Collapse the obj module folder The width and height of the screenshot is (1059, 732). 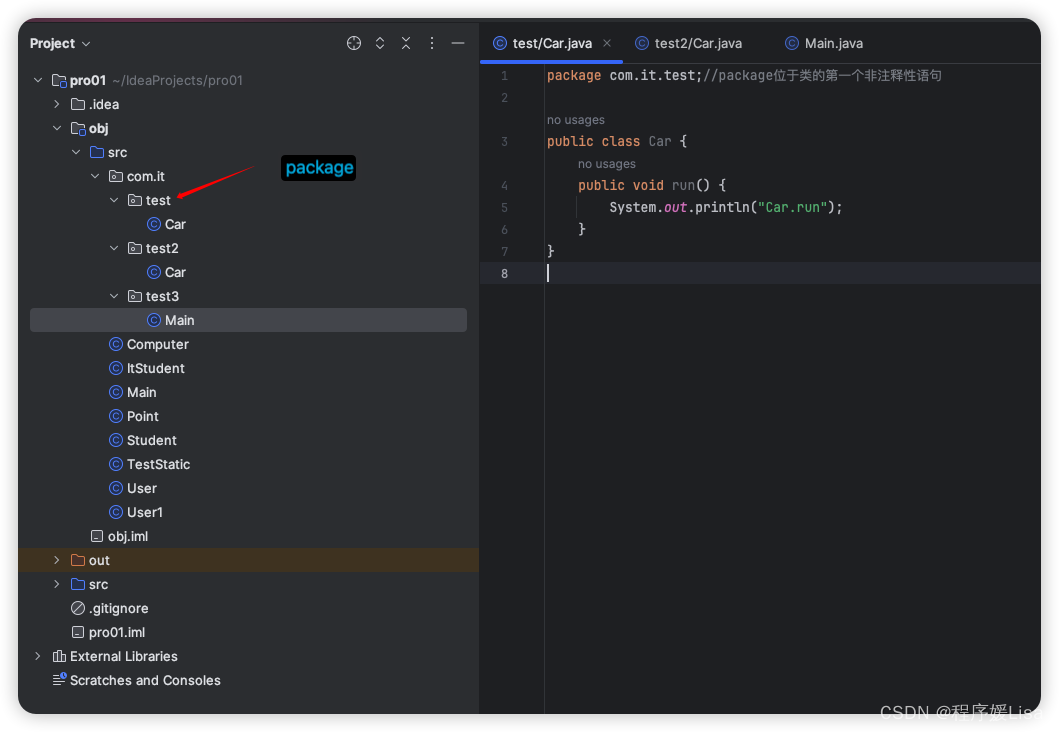pos(57,128)
